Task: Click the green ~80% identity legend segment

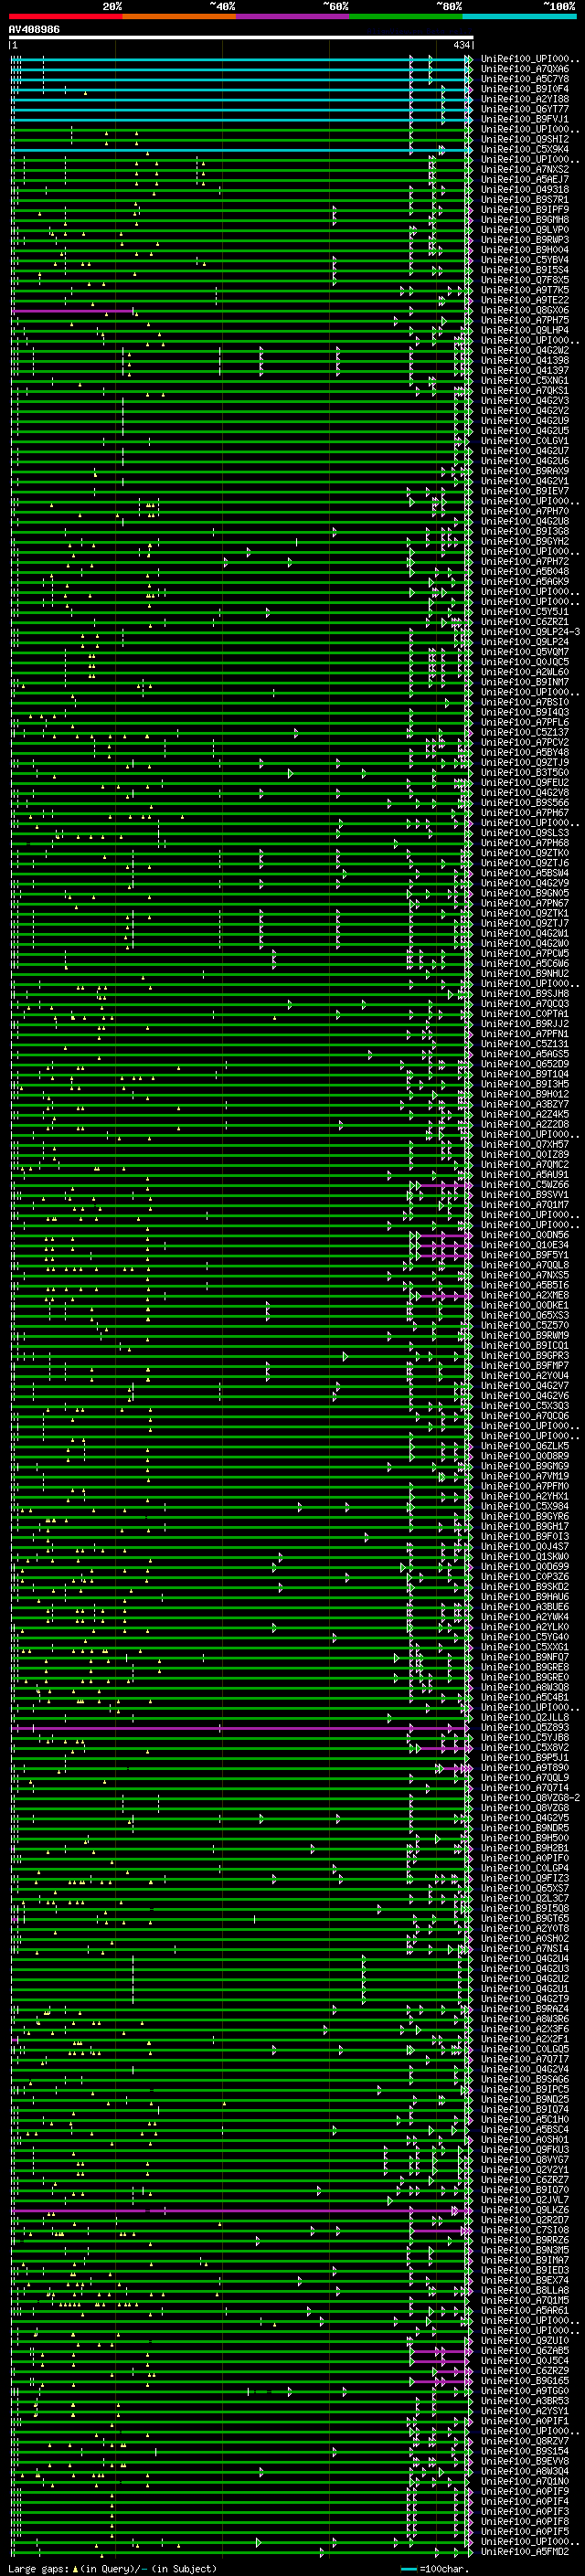Action: [406, 16]
